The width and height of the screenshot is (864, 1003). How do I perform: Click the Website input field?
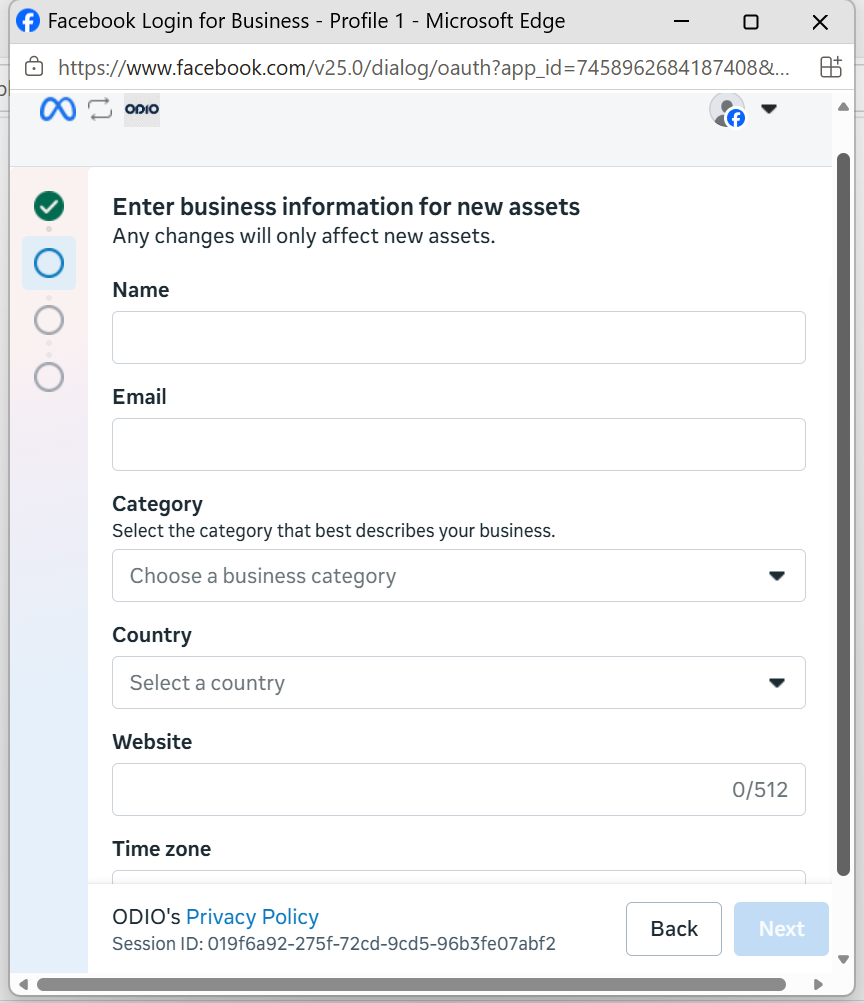click(x=459, y=789)
